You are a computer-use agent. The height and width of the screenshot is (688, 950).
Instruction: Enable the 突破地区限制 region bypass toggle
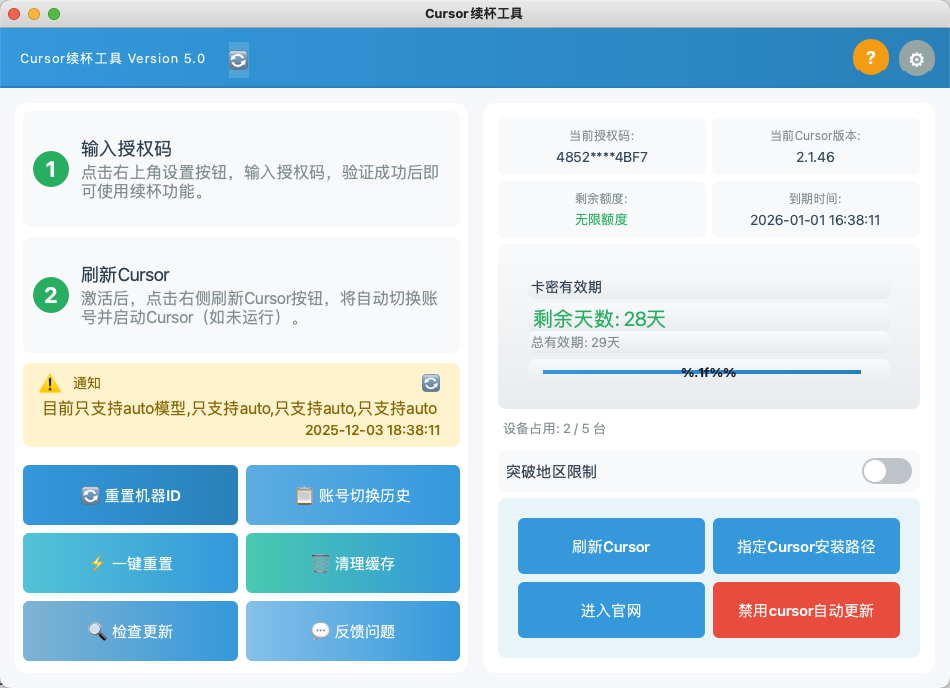[886, 471]
